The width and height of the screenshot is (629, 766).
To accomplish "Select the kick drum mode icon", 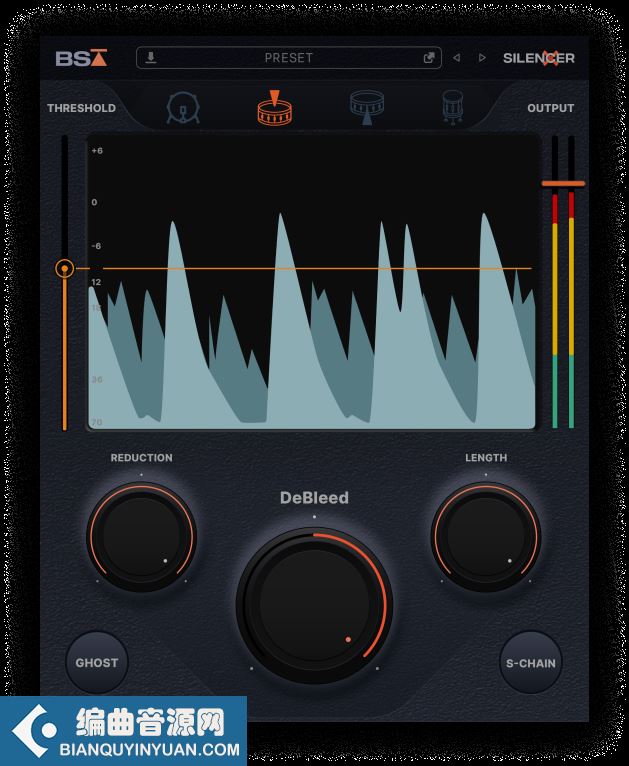I will point(183,107).
